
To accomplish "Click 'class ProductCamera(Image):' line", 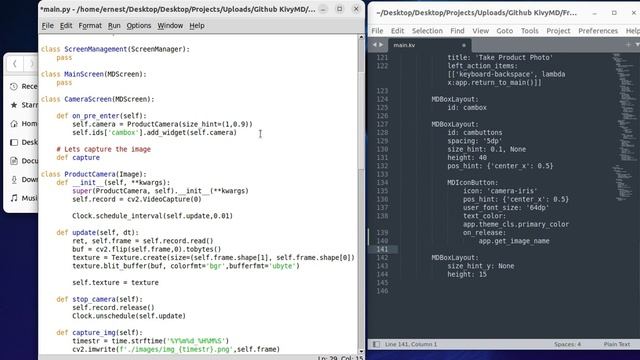I will click(93, 174).
